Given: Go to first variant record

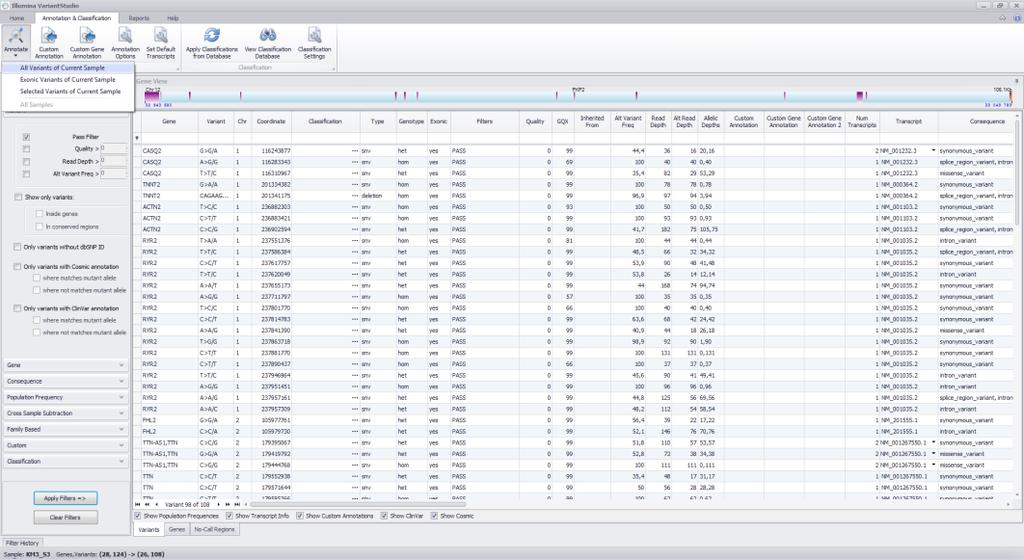Looking at the screenshot, I should click(x=138, y=504).
